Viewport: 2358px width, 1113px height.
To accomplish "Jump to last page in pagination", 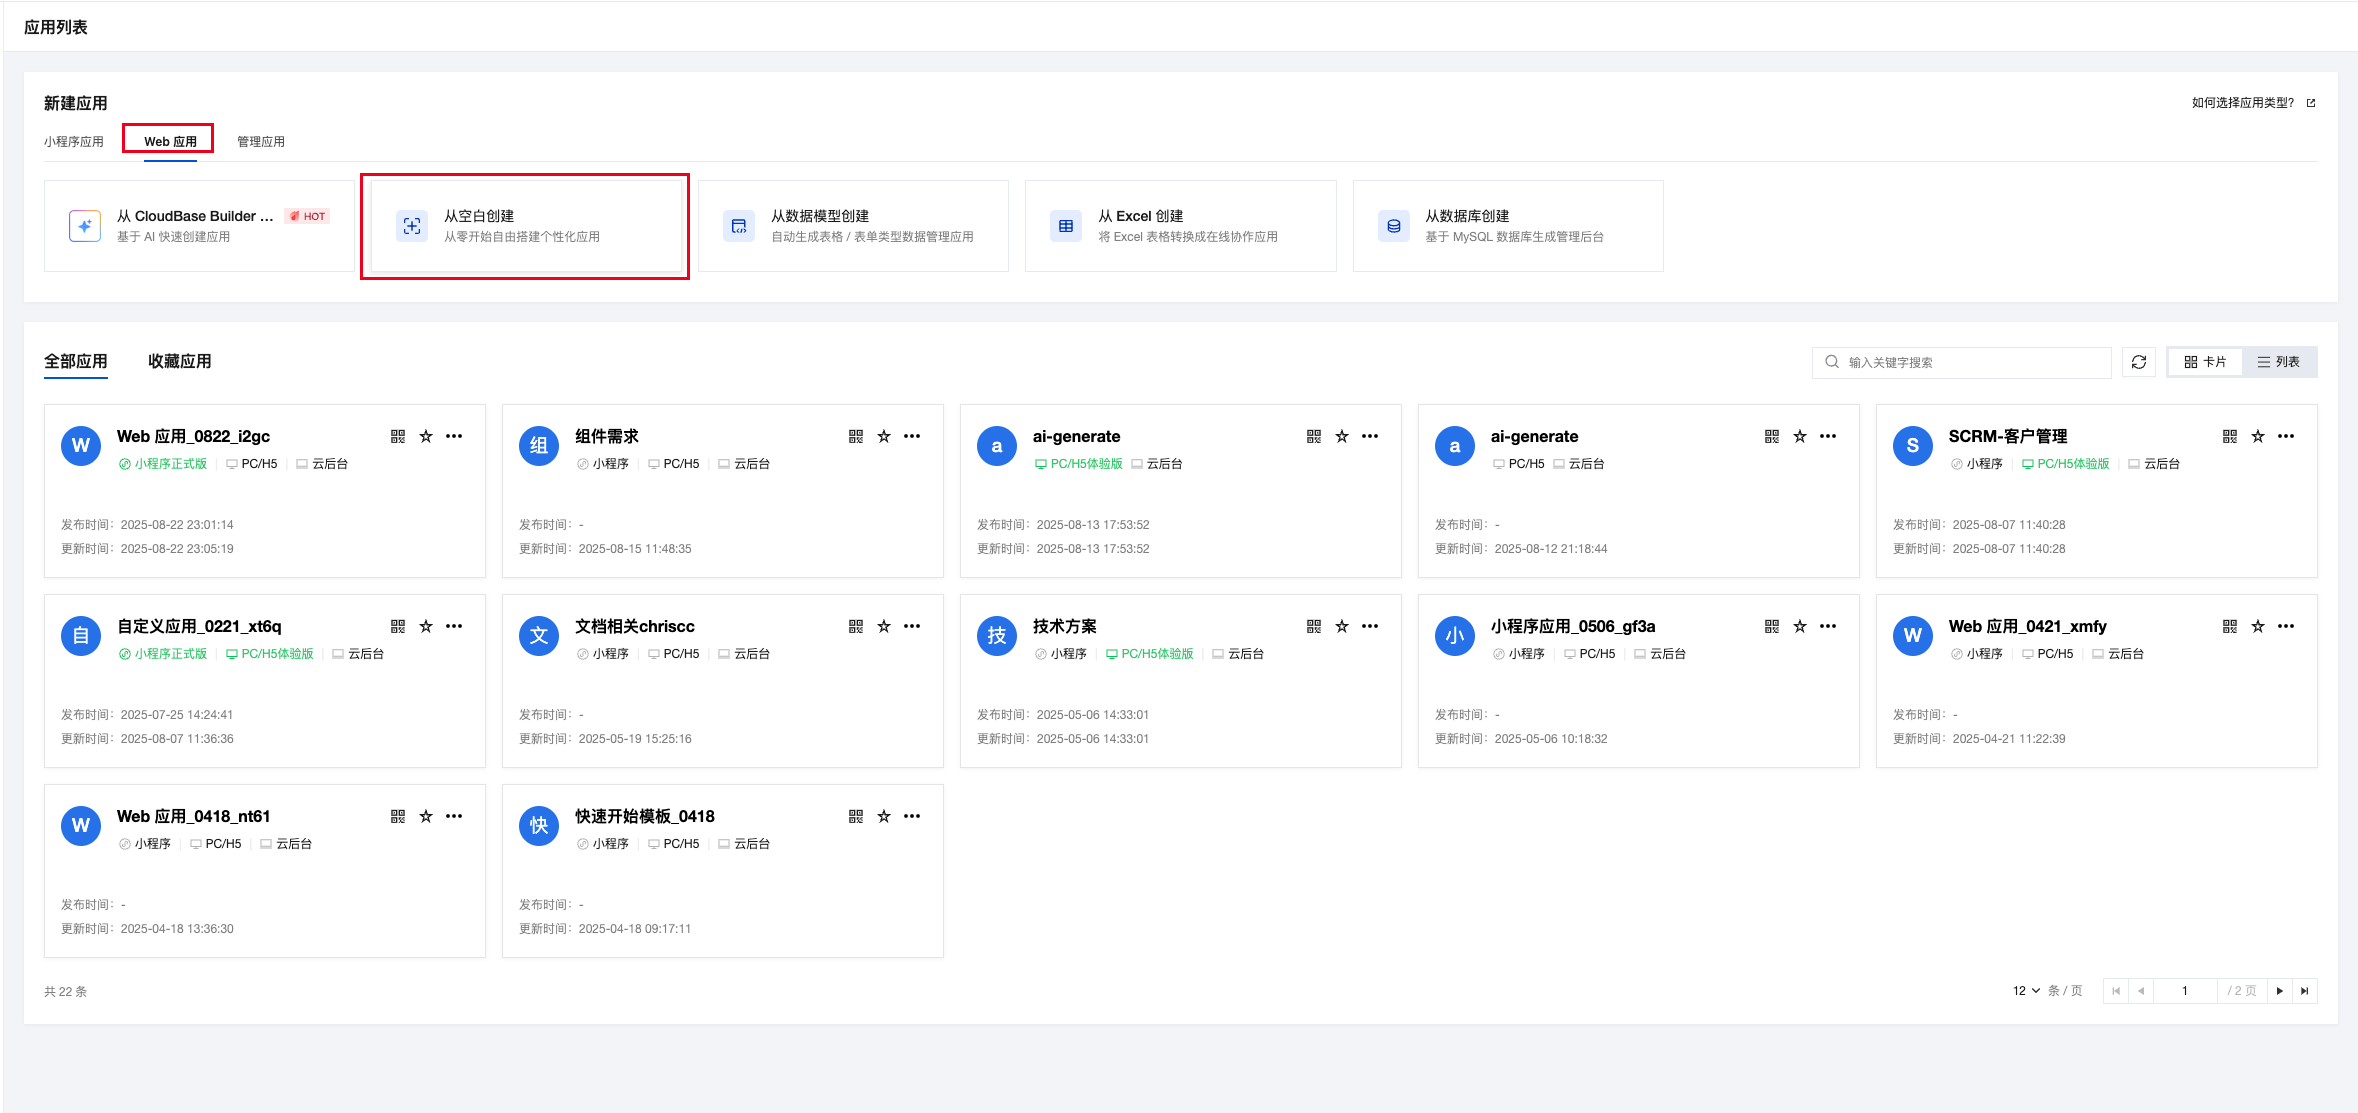I will (x=2305, y=990).
